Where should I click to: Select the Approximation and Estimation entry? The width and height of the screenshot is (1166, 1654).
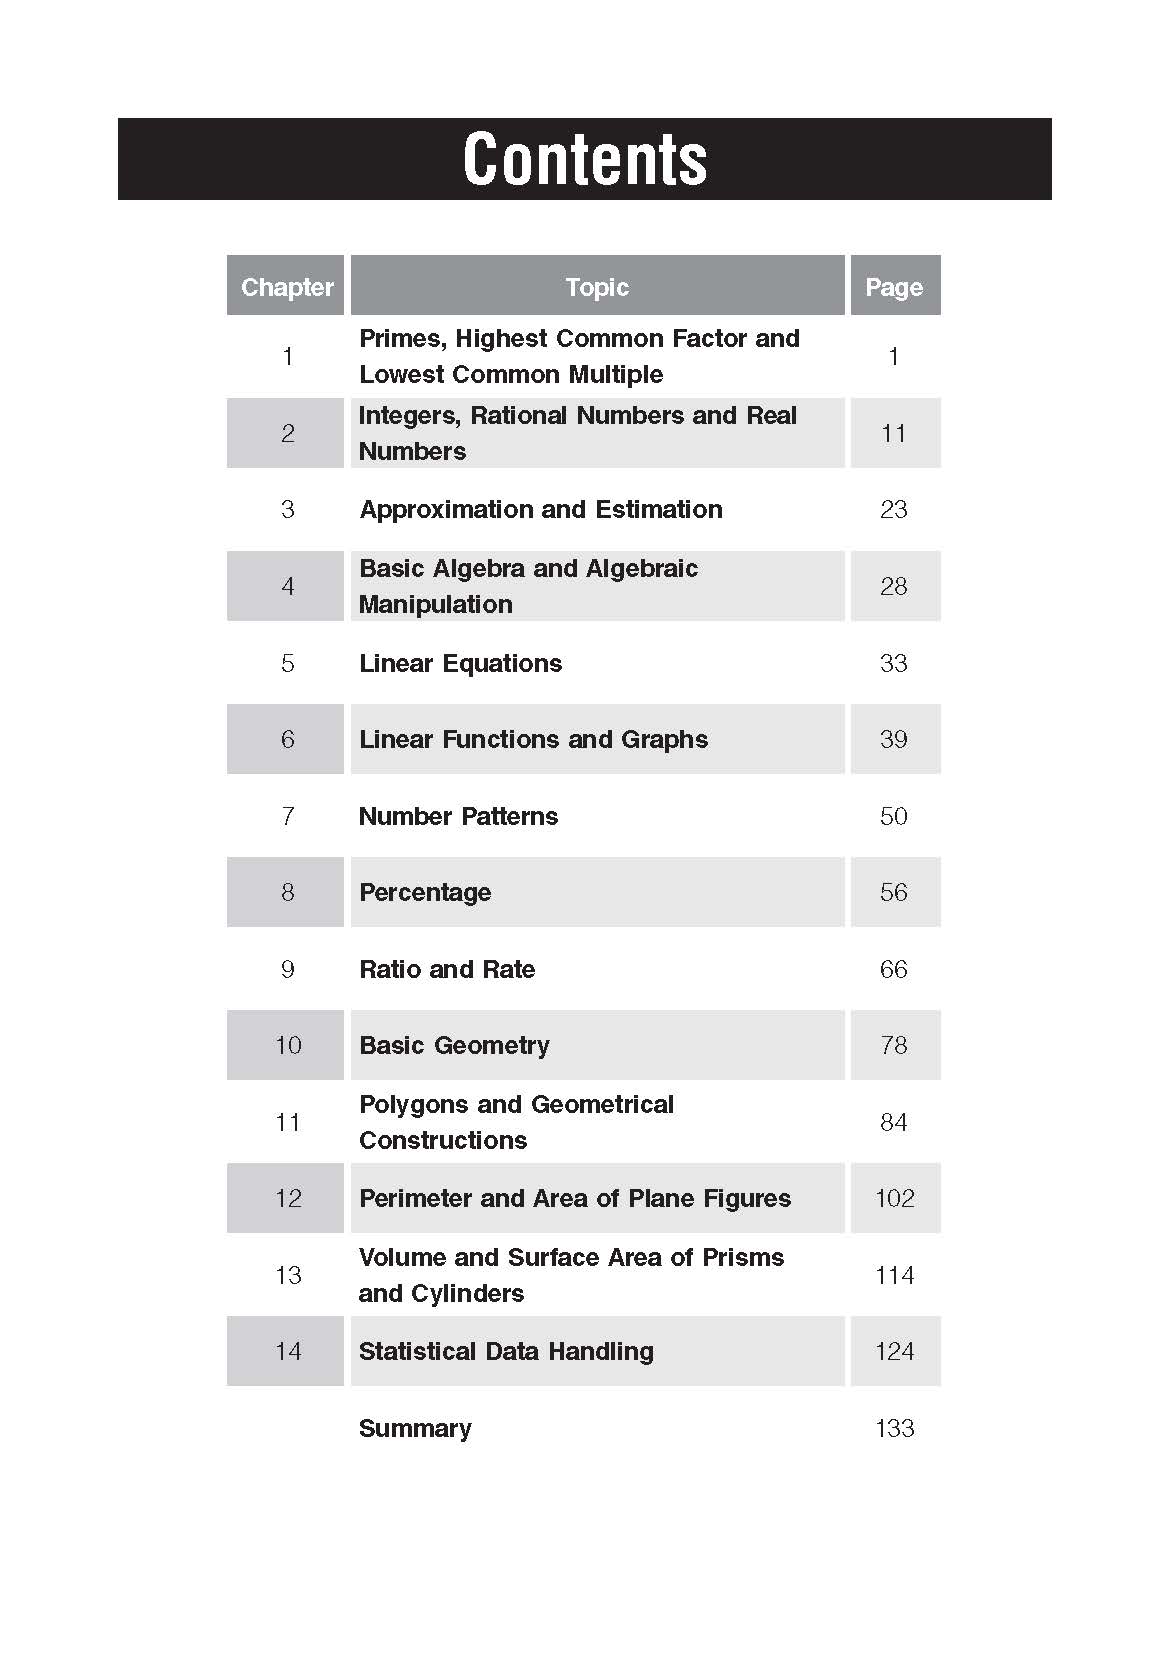[x=540, y=509]
